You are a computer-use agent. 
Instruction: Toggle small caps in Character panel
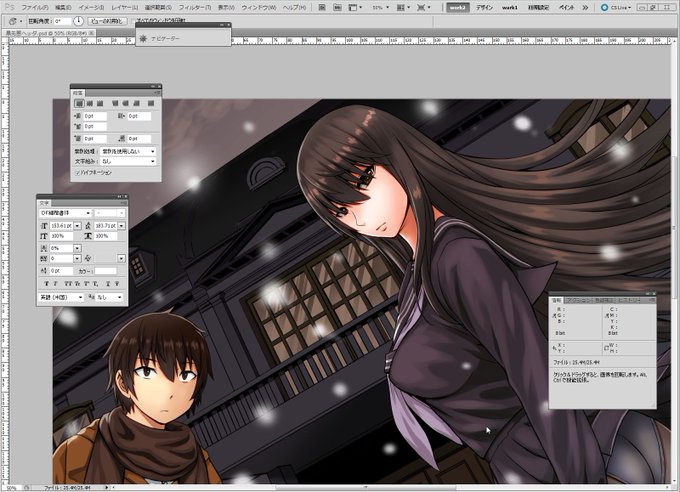(x=77, y=283)
